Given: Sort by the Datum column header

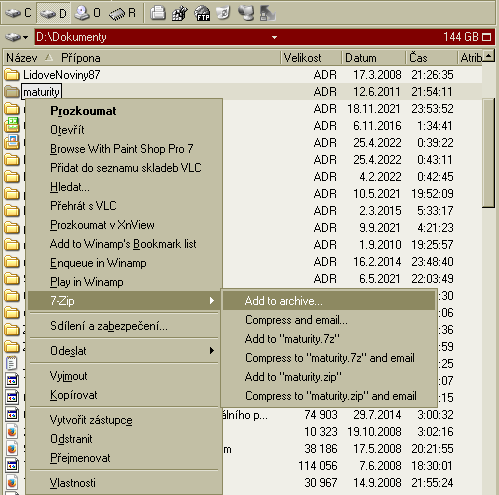Looking at the screenshot, I should [374, 58].
